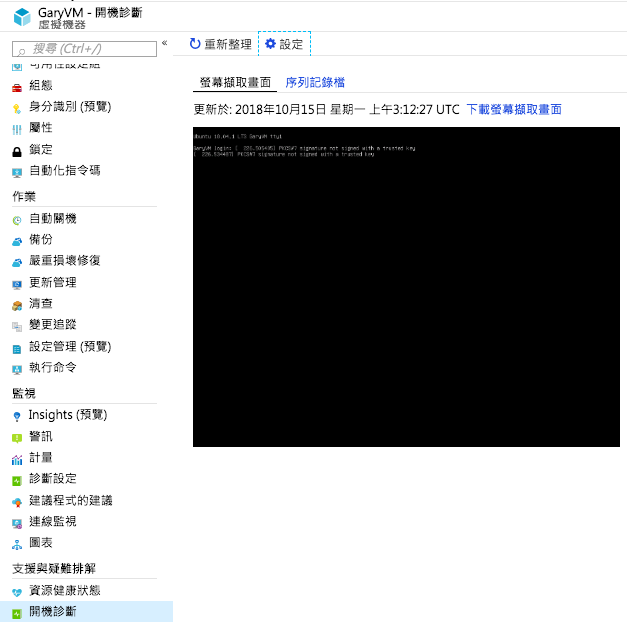Click the 更新於 timestamp text
The width and height of the screenshot is (627, 624).
326,109
